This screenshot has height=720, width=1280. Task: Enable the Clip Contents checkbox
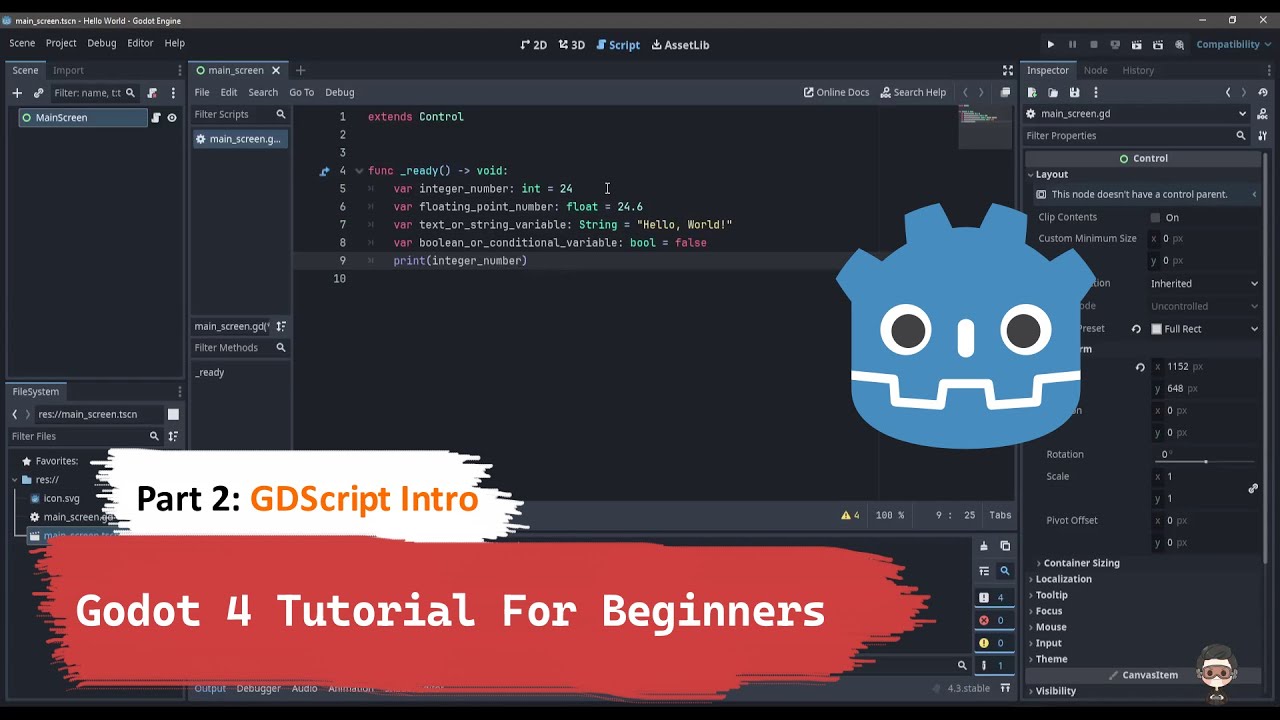pos(1156,217)
